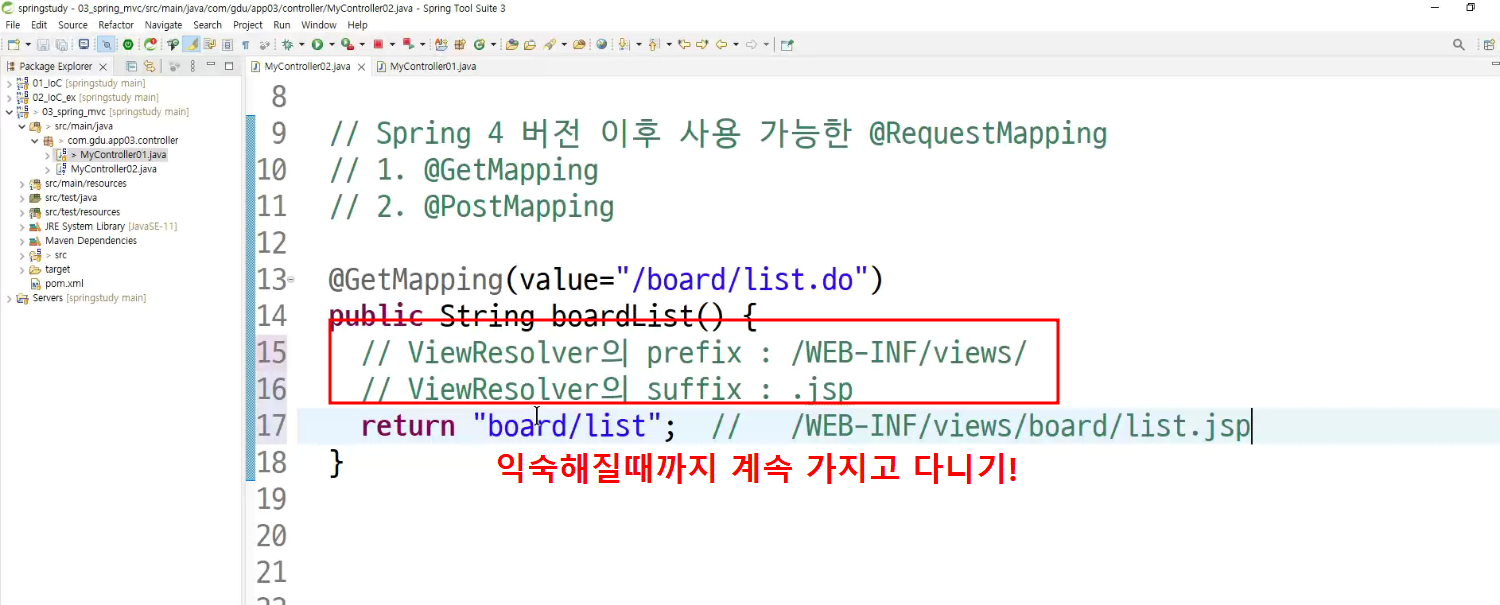The image size is (1500, 605).
Task: Switch to MyController01.java editor tab
Action: pyautogui.click(x=426, y=67)
